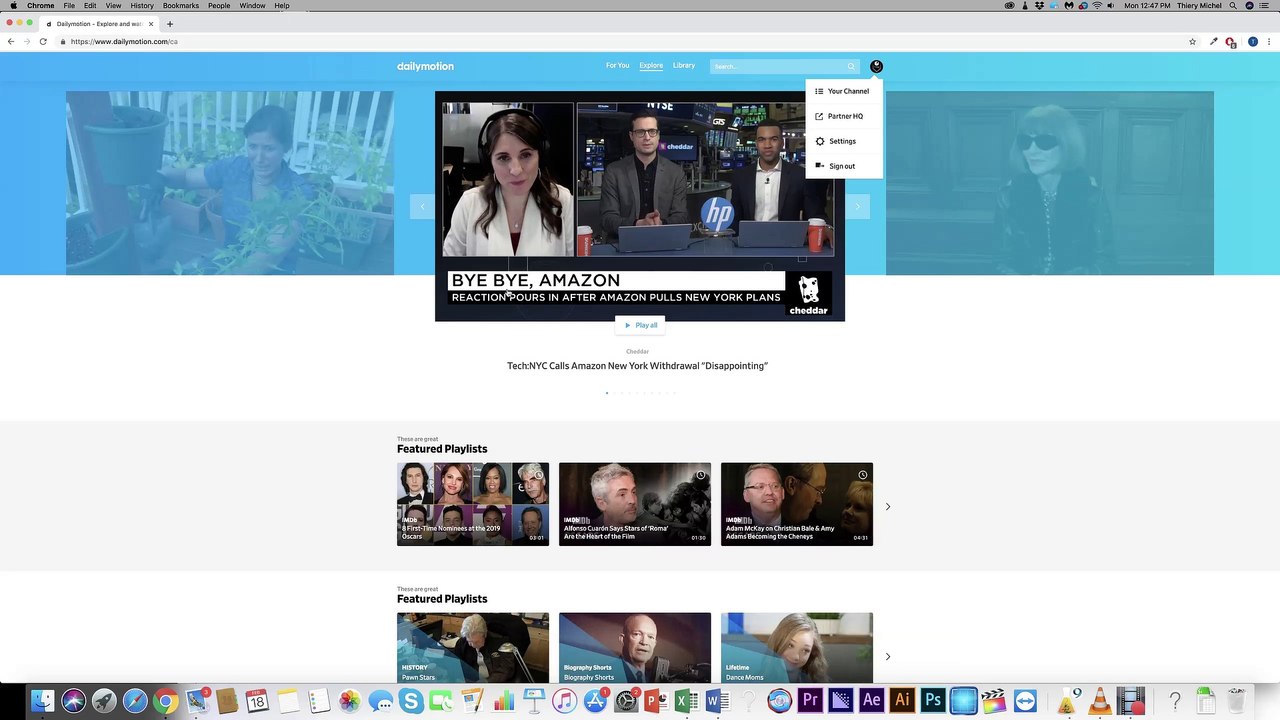Open Chrome's three-dot menu
The height and width of the screenshot is (720, 1280).
tap(1269, 41)
